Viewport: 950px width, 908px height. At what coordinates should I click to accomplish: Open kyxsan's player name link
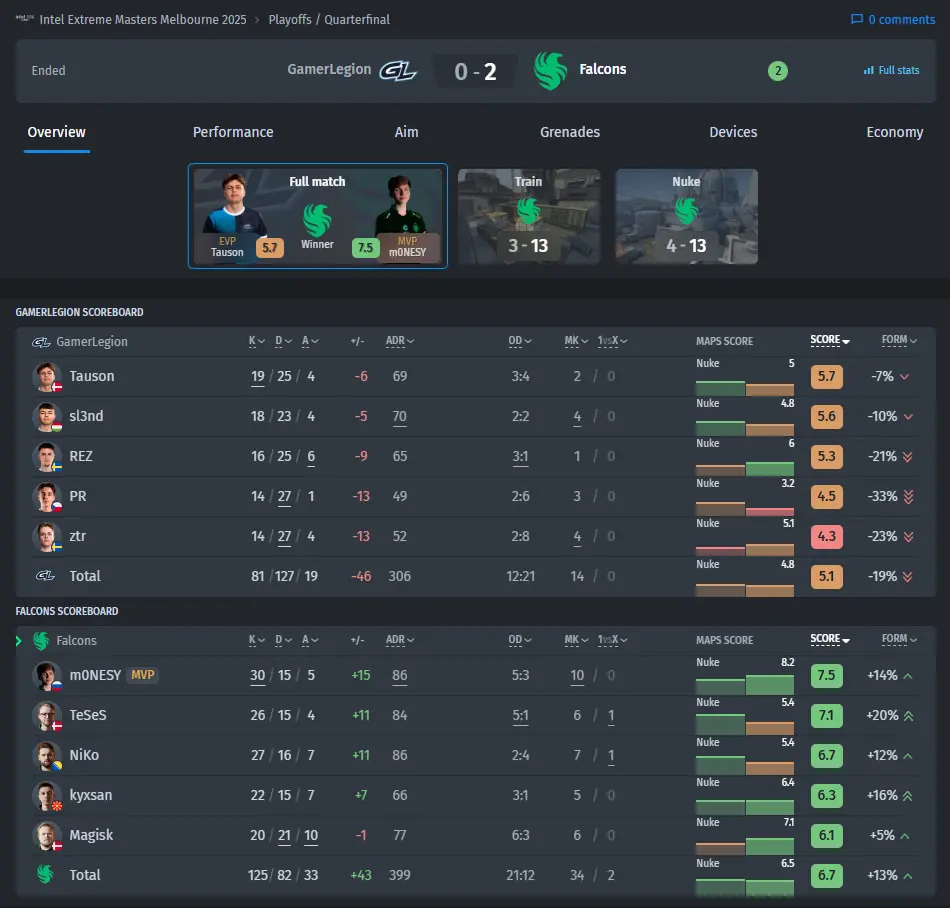[x=90, y=795]
